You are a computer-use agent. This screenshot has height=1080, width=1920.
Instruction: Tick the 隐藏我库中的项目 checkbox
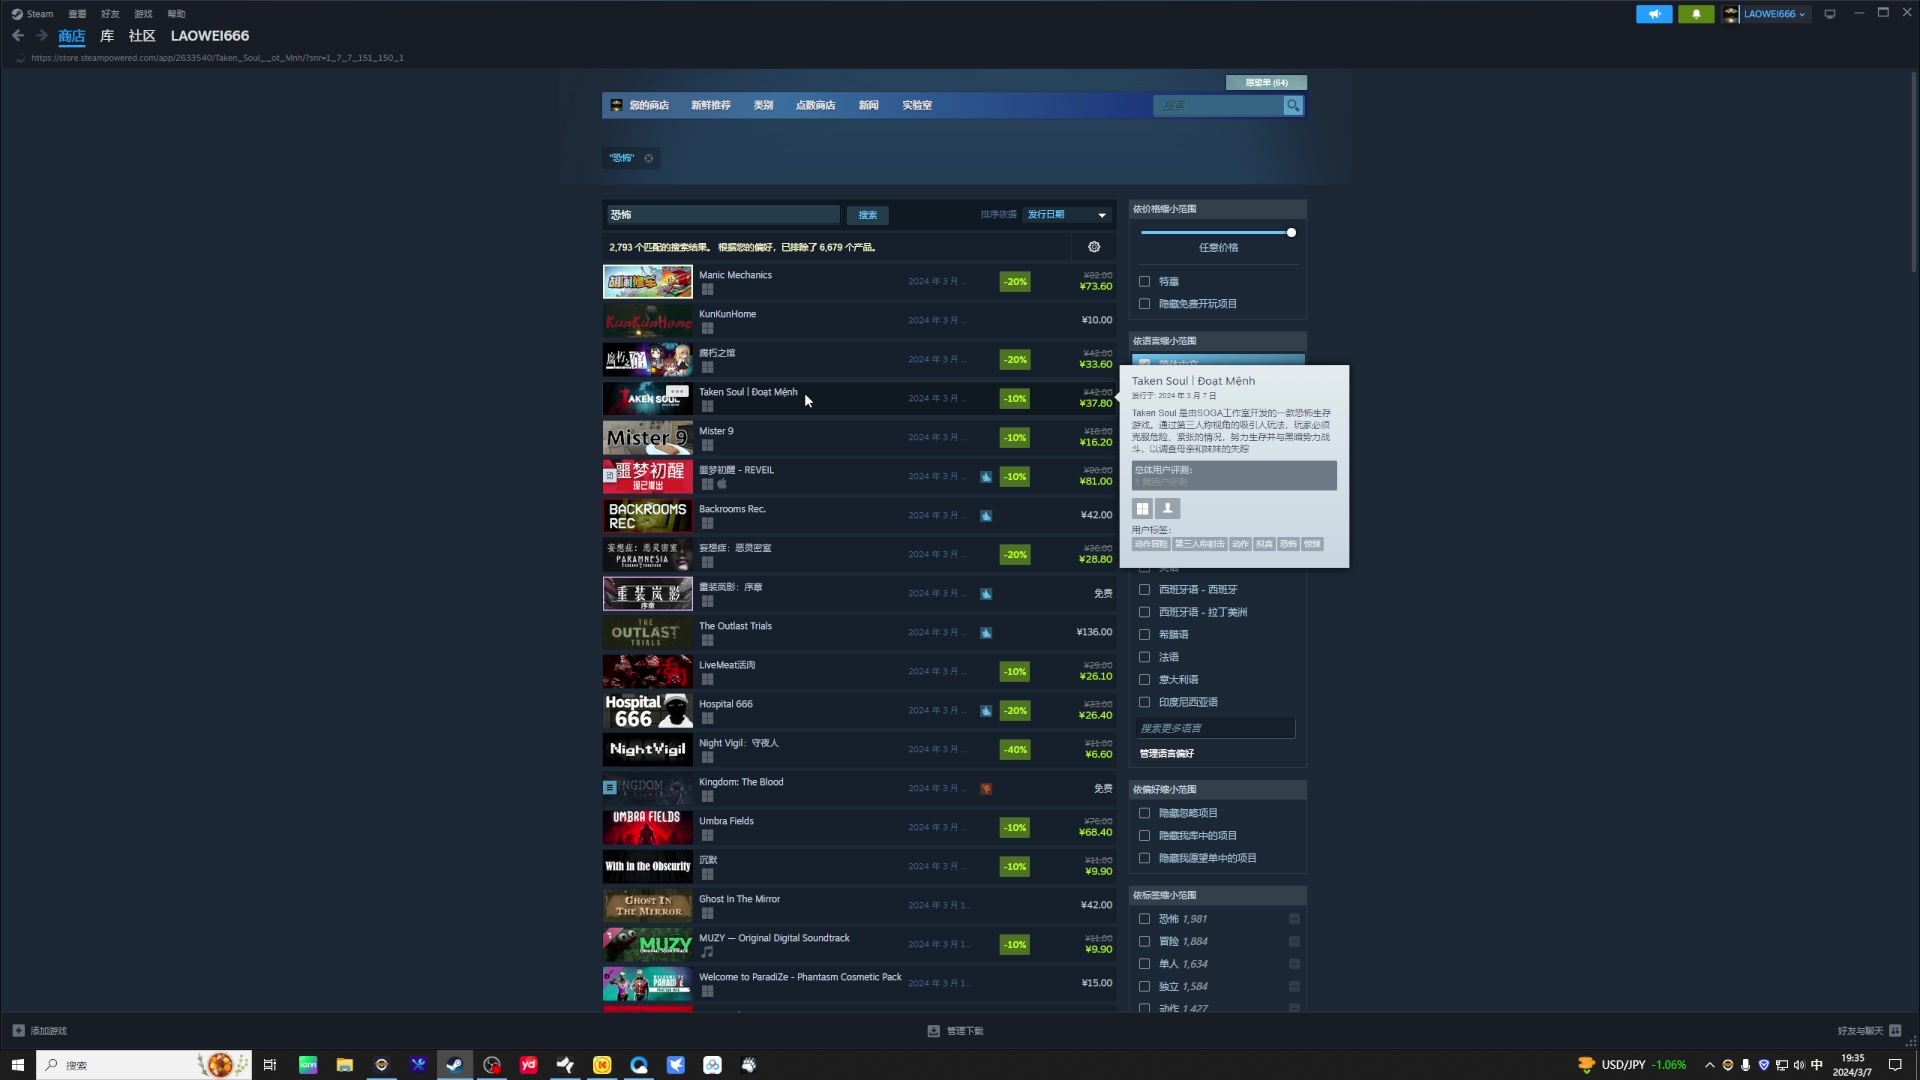tap(1145, 836)
